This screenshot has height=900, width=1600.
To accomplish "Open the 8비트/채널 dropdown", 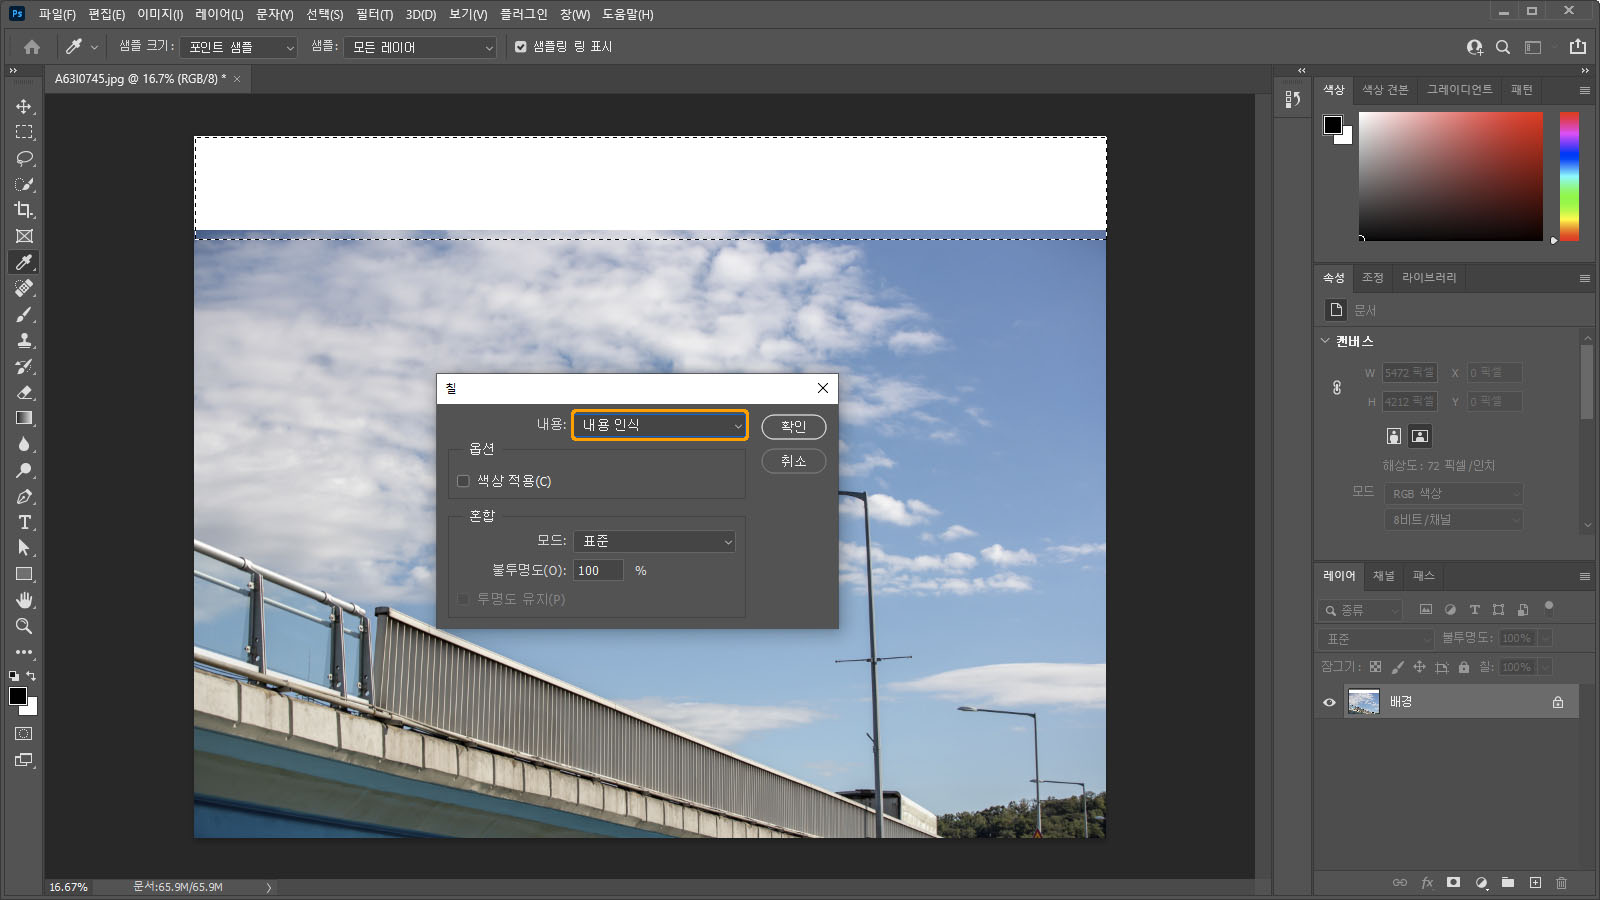I will (1454, 520).
